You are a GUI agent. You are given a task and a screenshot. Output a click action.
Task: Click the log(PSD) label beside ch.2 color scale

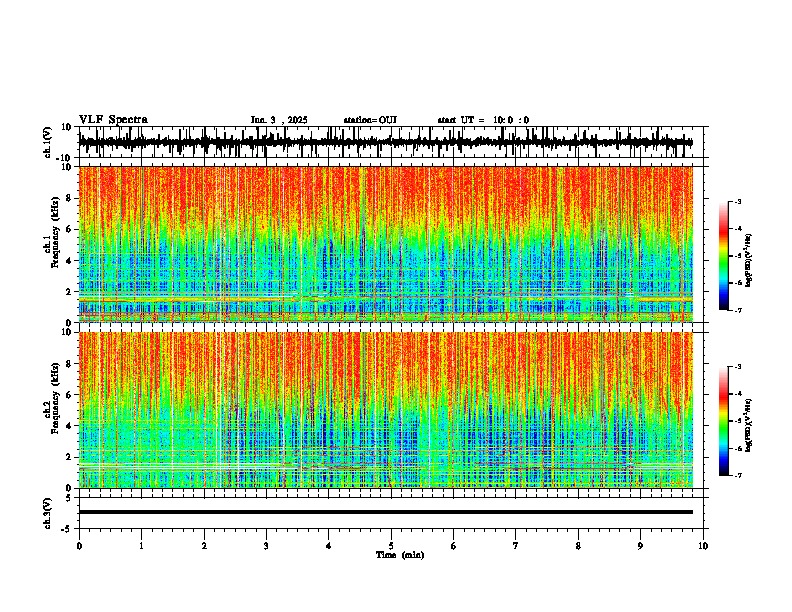pos(749,426)
